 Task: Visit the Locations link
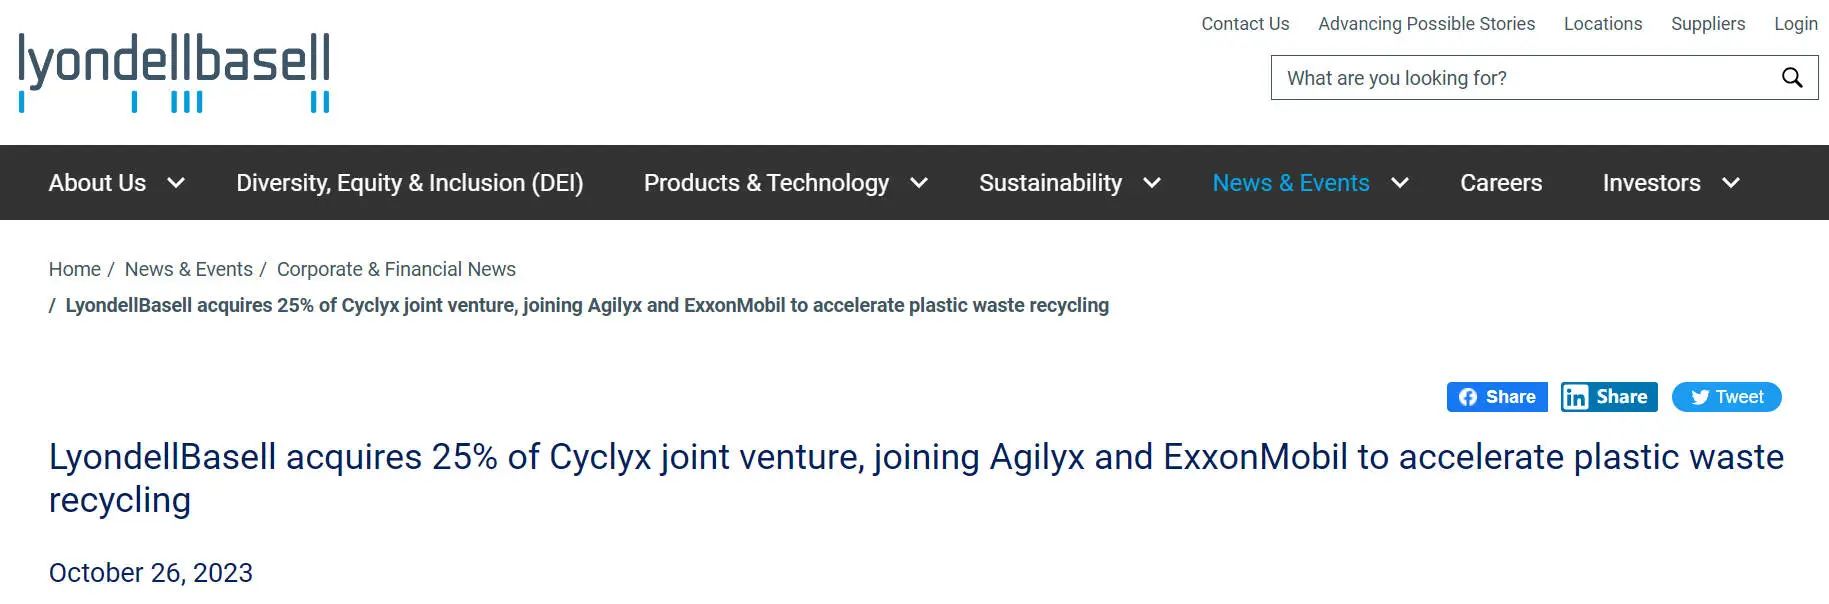1603,24
